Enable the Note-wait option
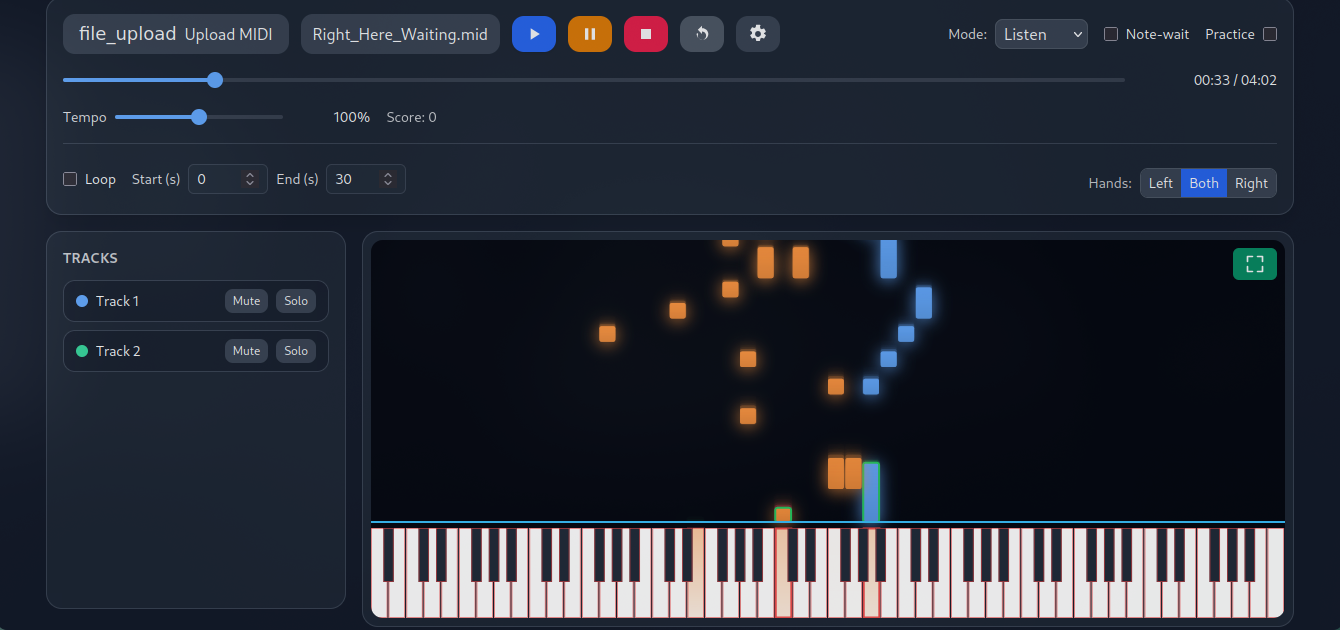 [1110, 33]
